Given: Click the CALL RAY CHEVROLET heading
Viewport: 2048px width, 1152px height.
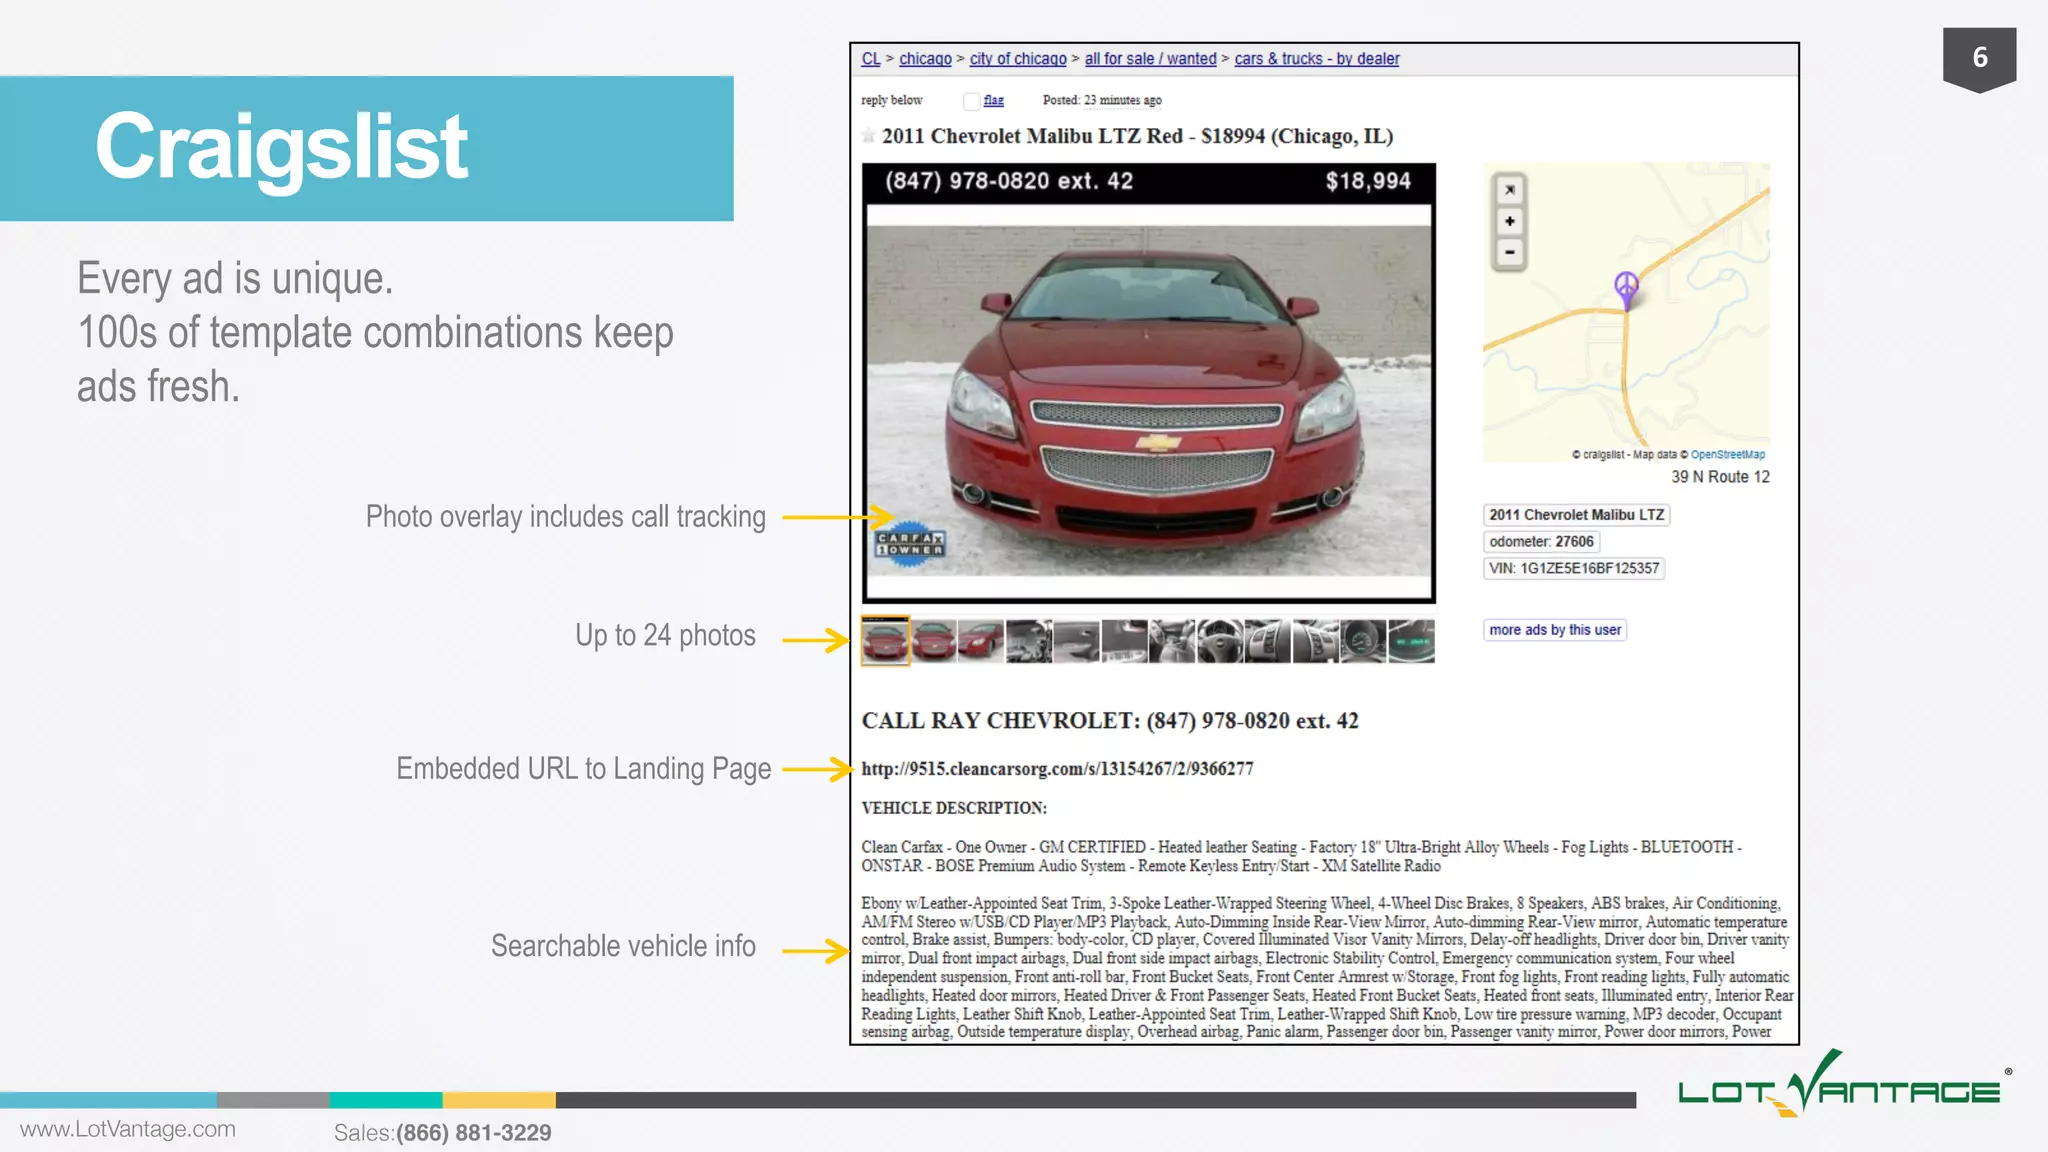Looking at the screenshot, I should (1110, 721).
